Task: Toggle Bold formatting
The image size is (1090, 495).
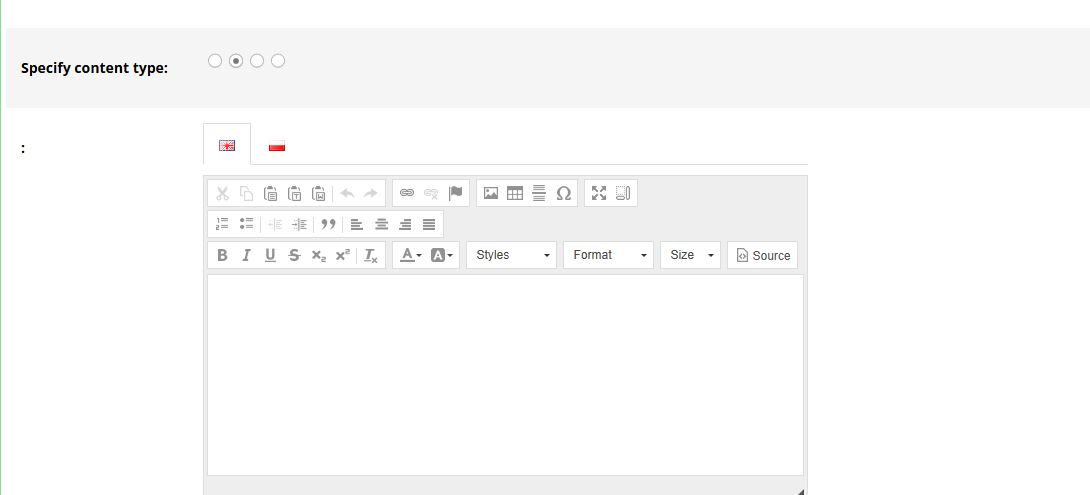Action: (222, 255)
